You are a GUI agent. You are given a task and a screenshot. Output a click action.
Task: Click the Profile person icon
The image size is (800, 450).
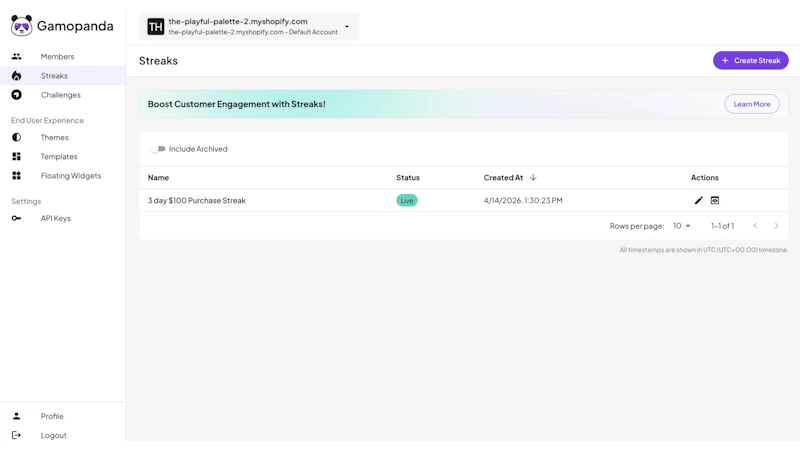tap(16, 416)
